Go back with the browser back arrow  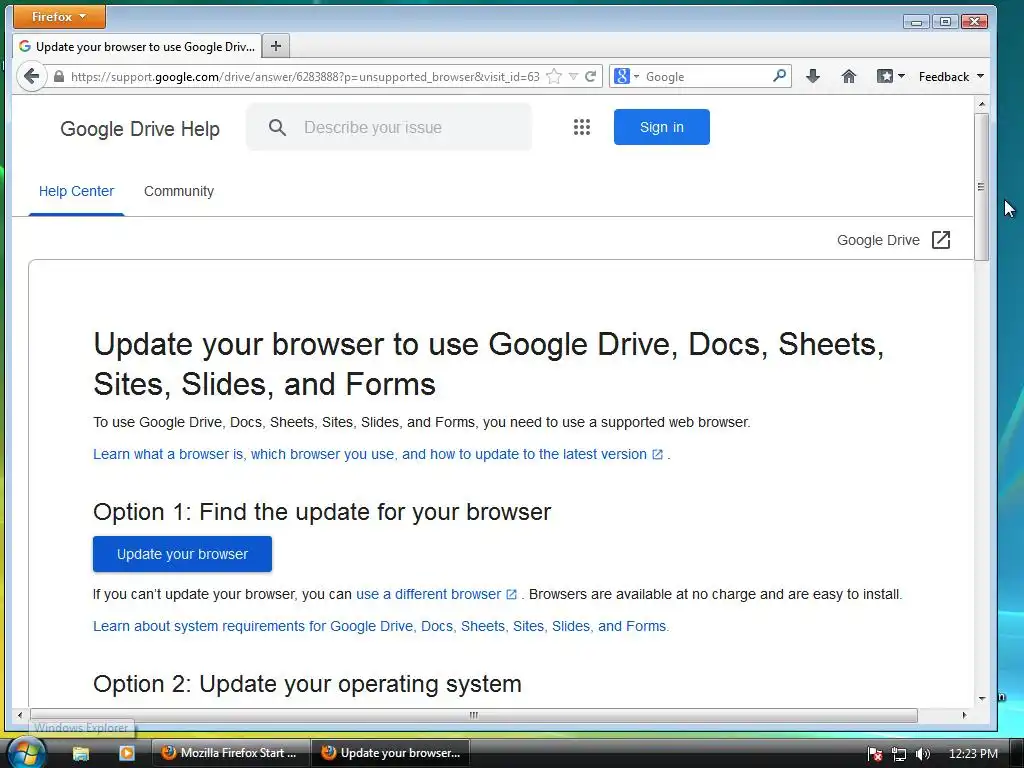pyautogui.click(x=31, y=76)
